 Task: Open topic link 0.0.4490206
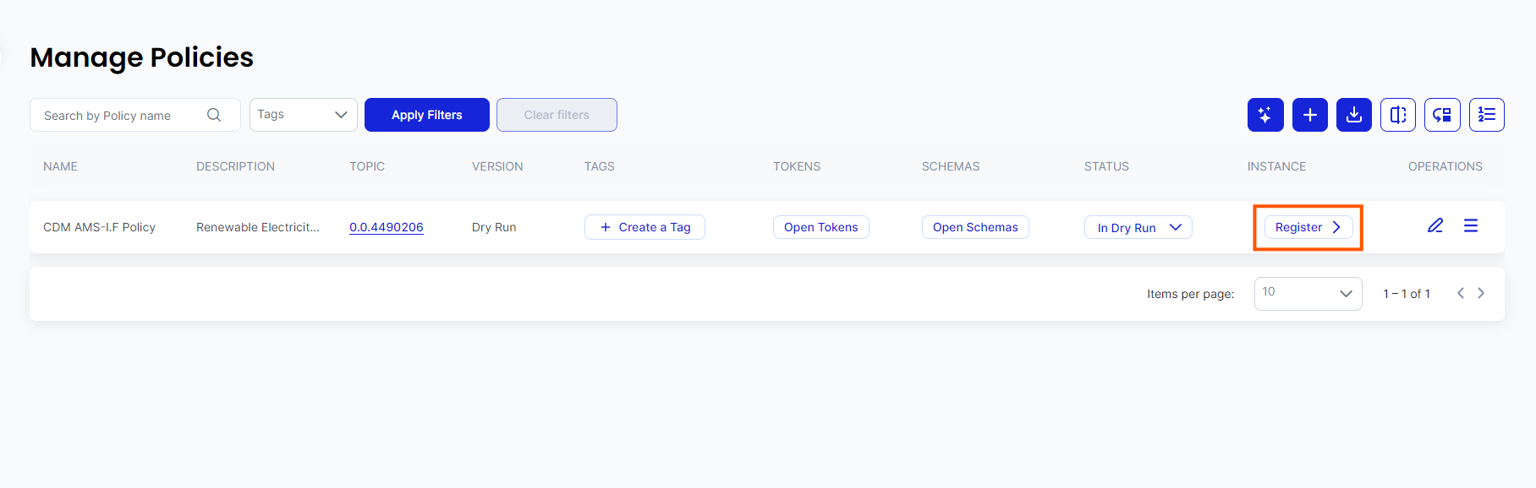(386, 227)
